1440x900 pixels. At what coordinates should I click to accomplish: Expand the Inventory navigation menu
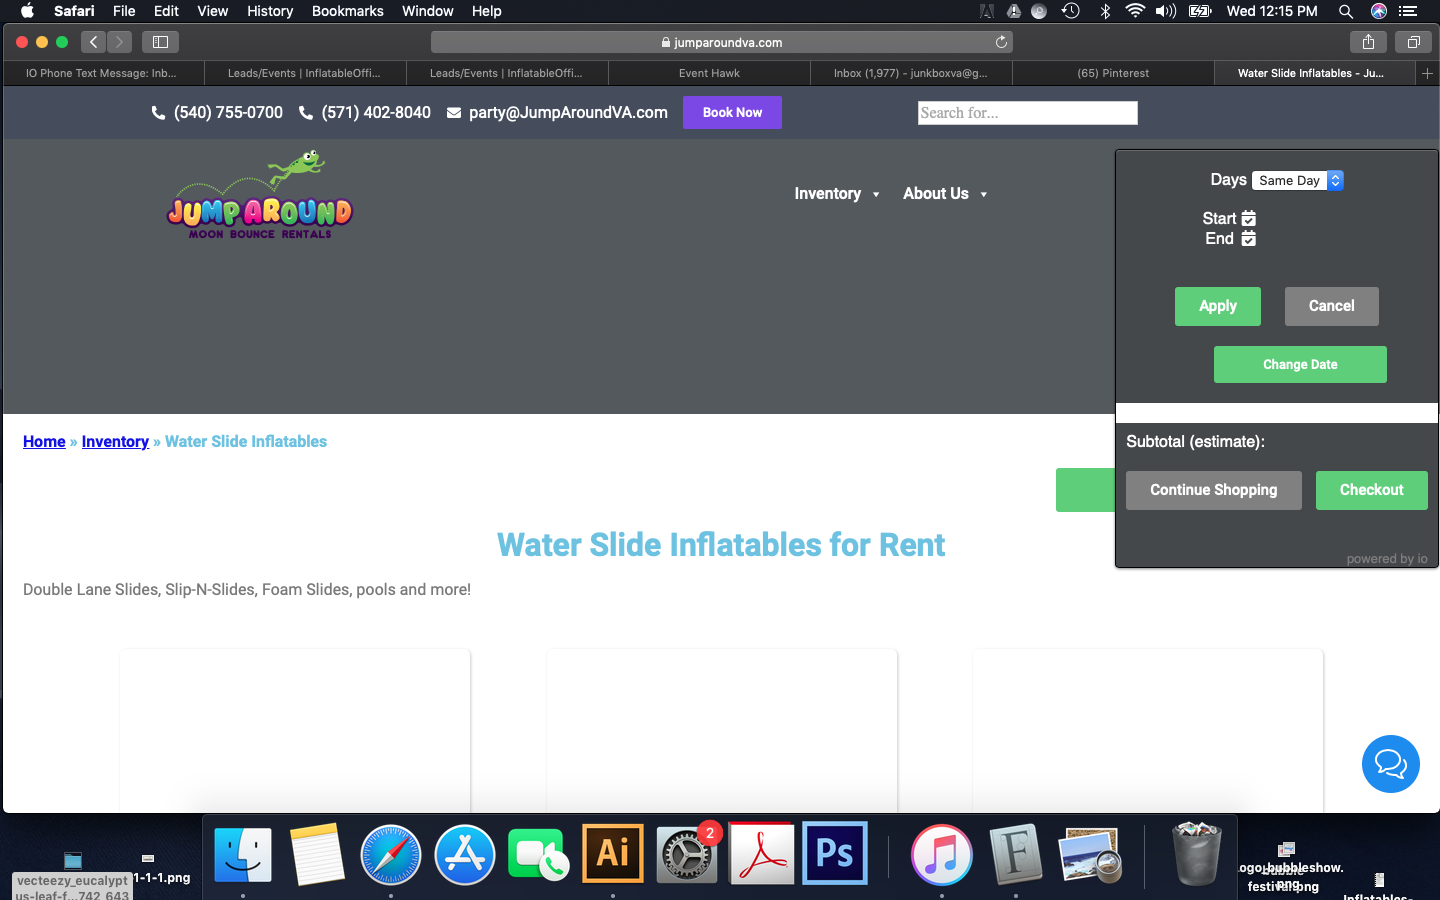[x=836, y=194]
